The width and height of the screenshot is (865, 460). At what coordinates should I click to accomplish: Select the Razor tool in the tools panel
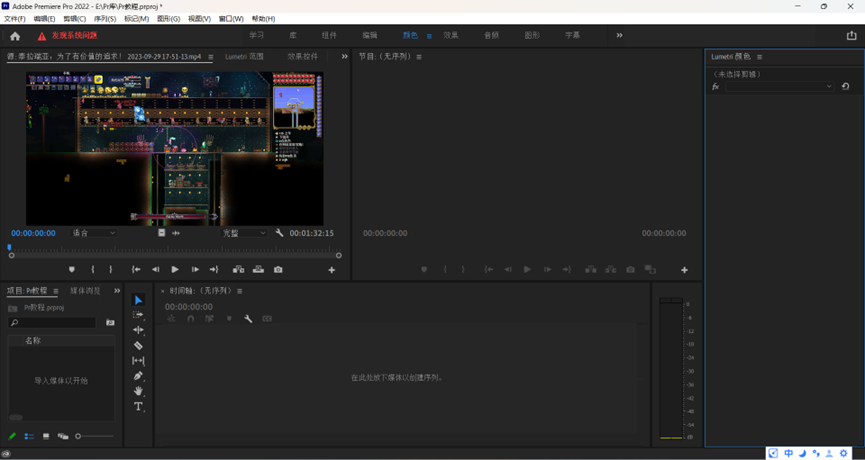click(x=138, y=345)
